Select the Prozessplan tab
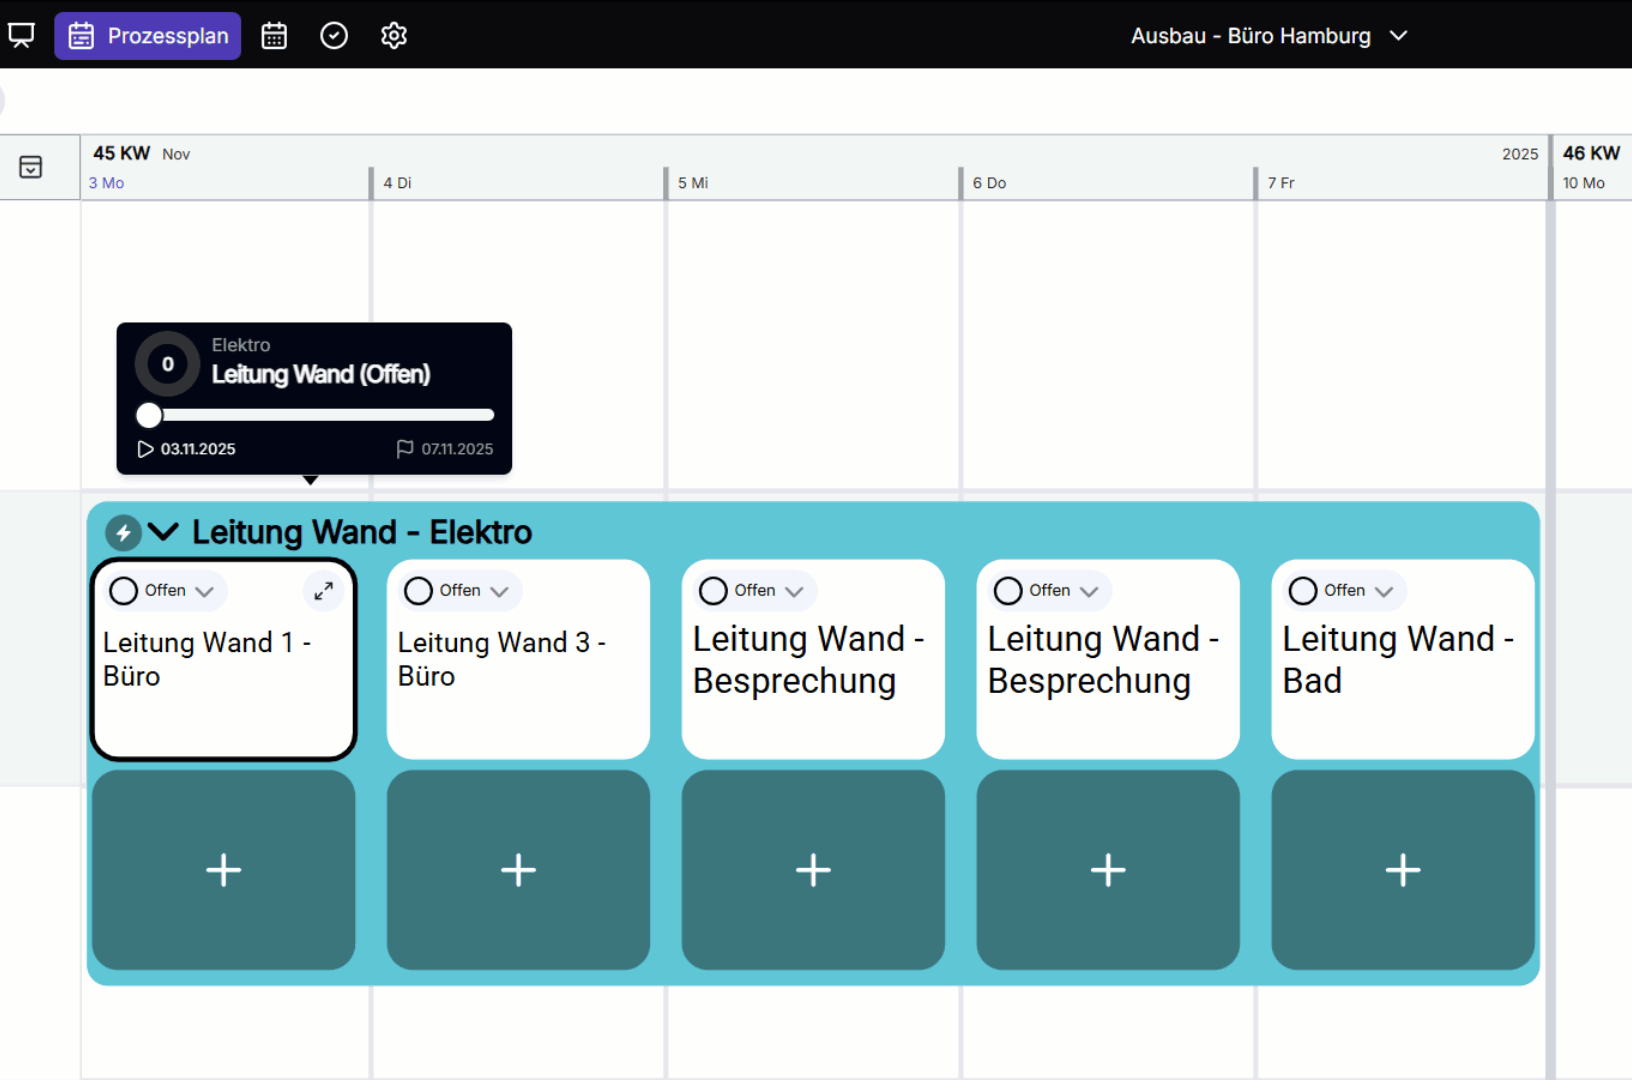 (x=148, y=36)
